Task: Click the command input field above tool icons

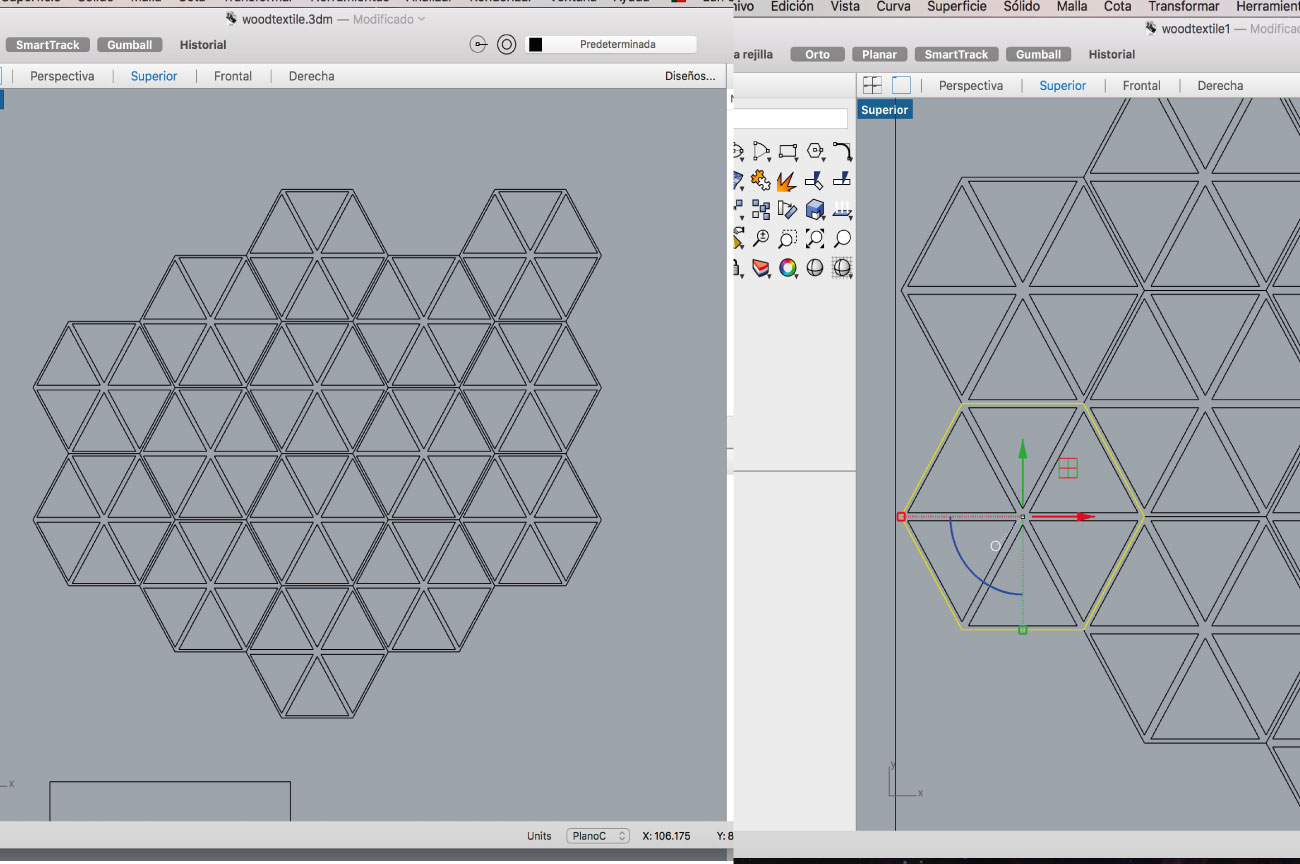Action: pos(790,119)
